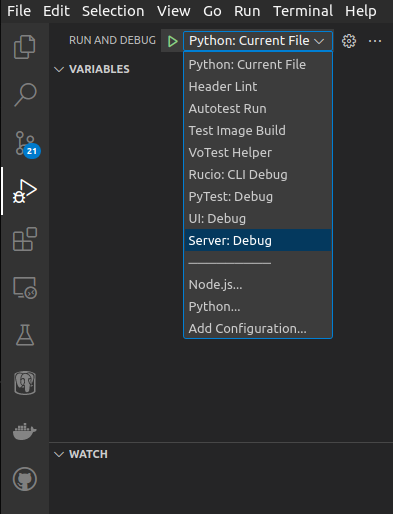Choose the highlighted Server: Debug configuration
Screen dimensions: 393x514
(258, 240)
